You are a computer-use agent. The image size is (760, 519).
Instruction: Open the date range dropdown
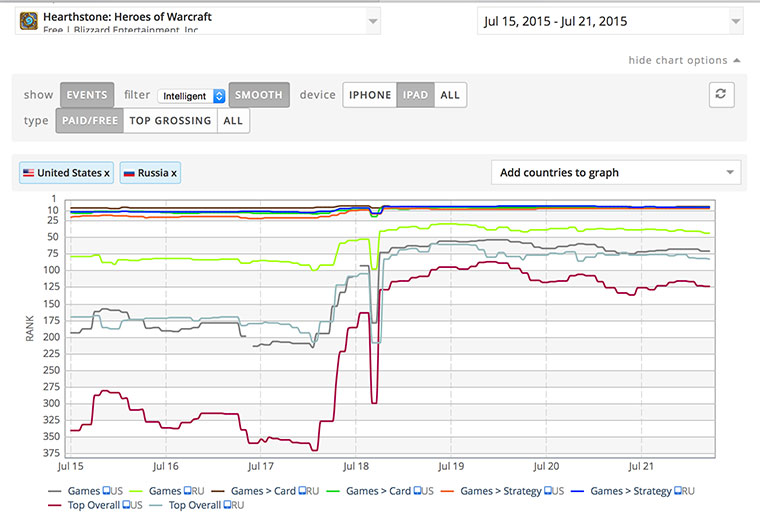(x=610, y=21)
